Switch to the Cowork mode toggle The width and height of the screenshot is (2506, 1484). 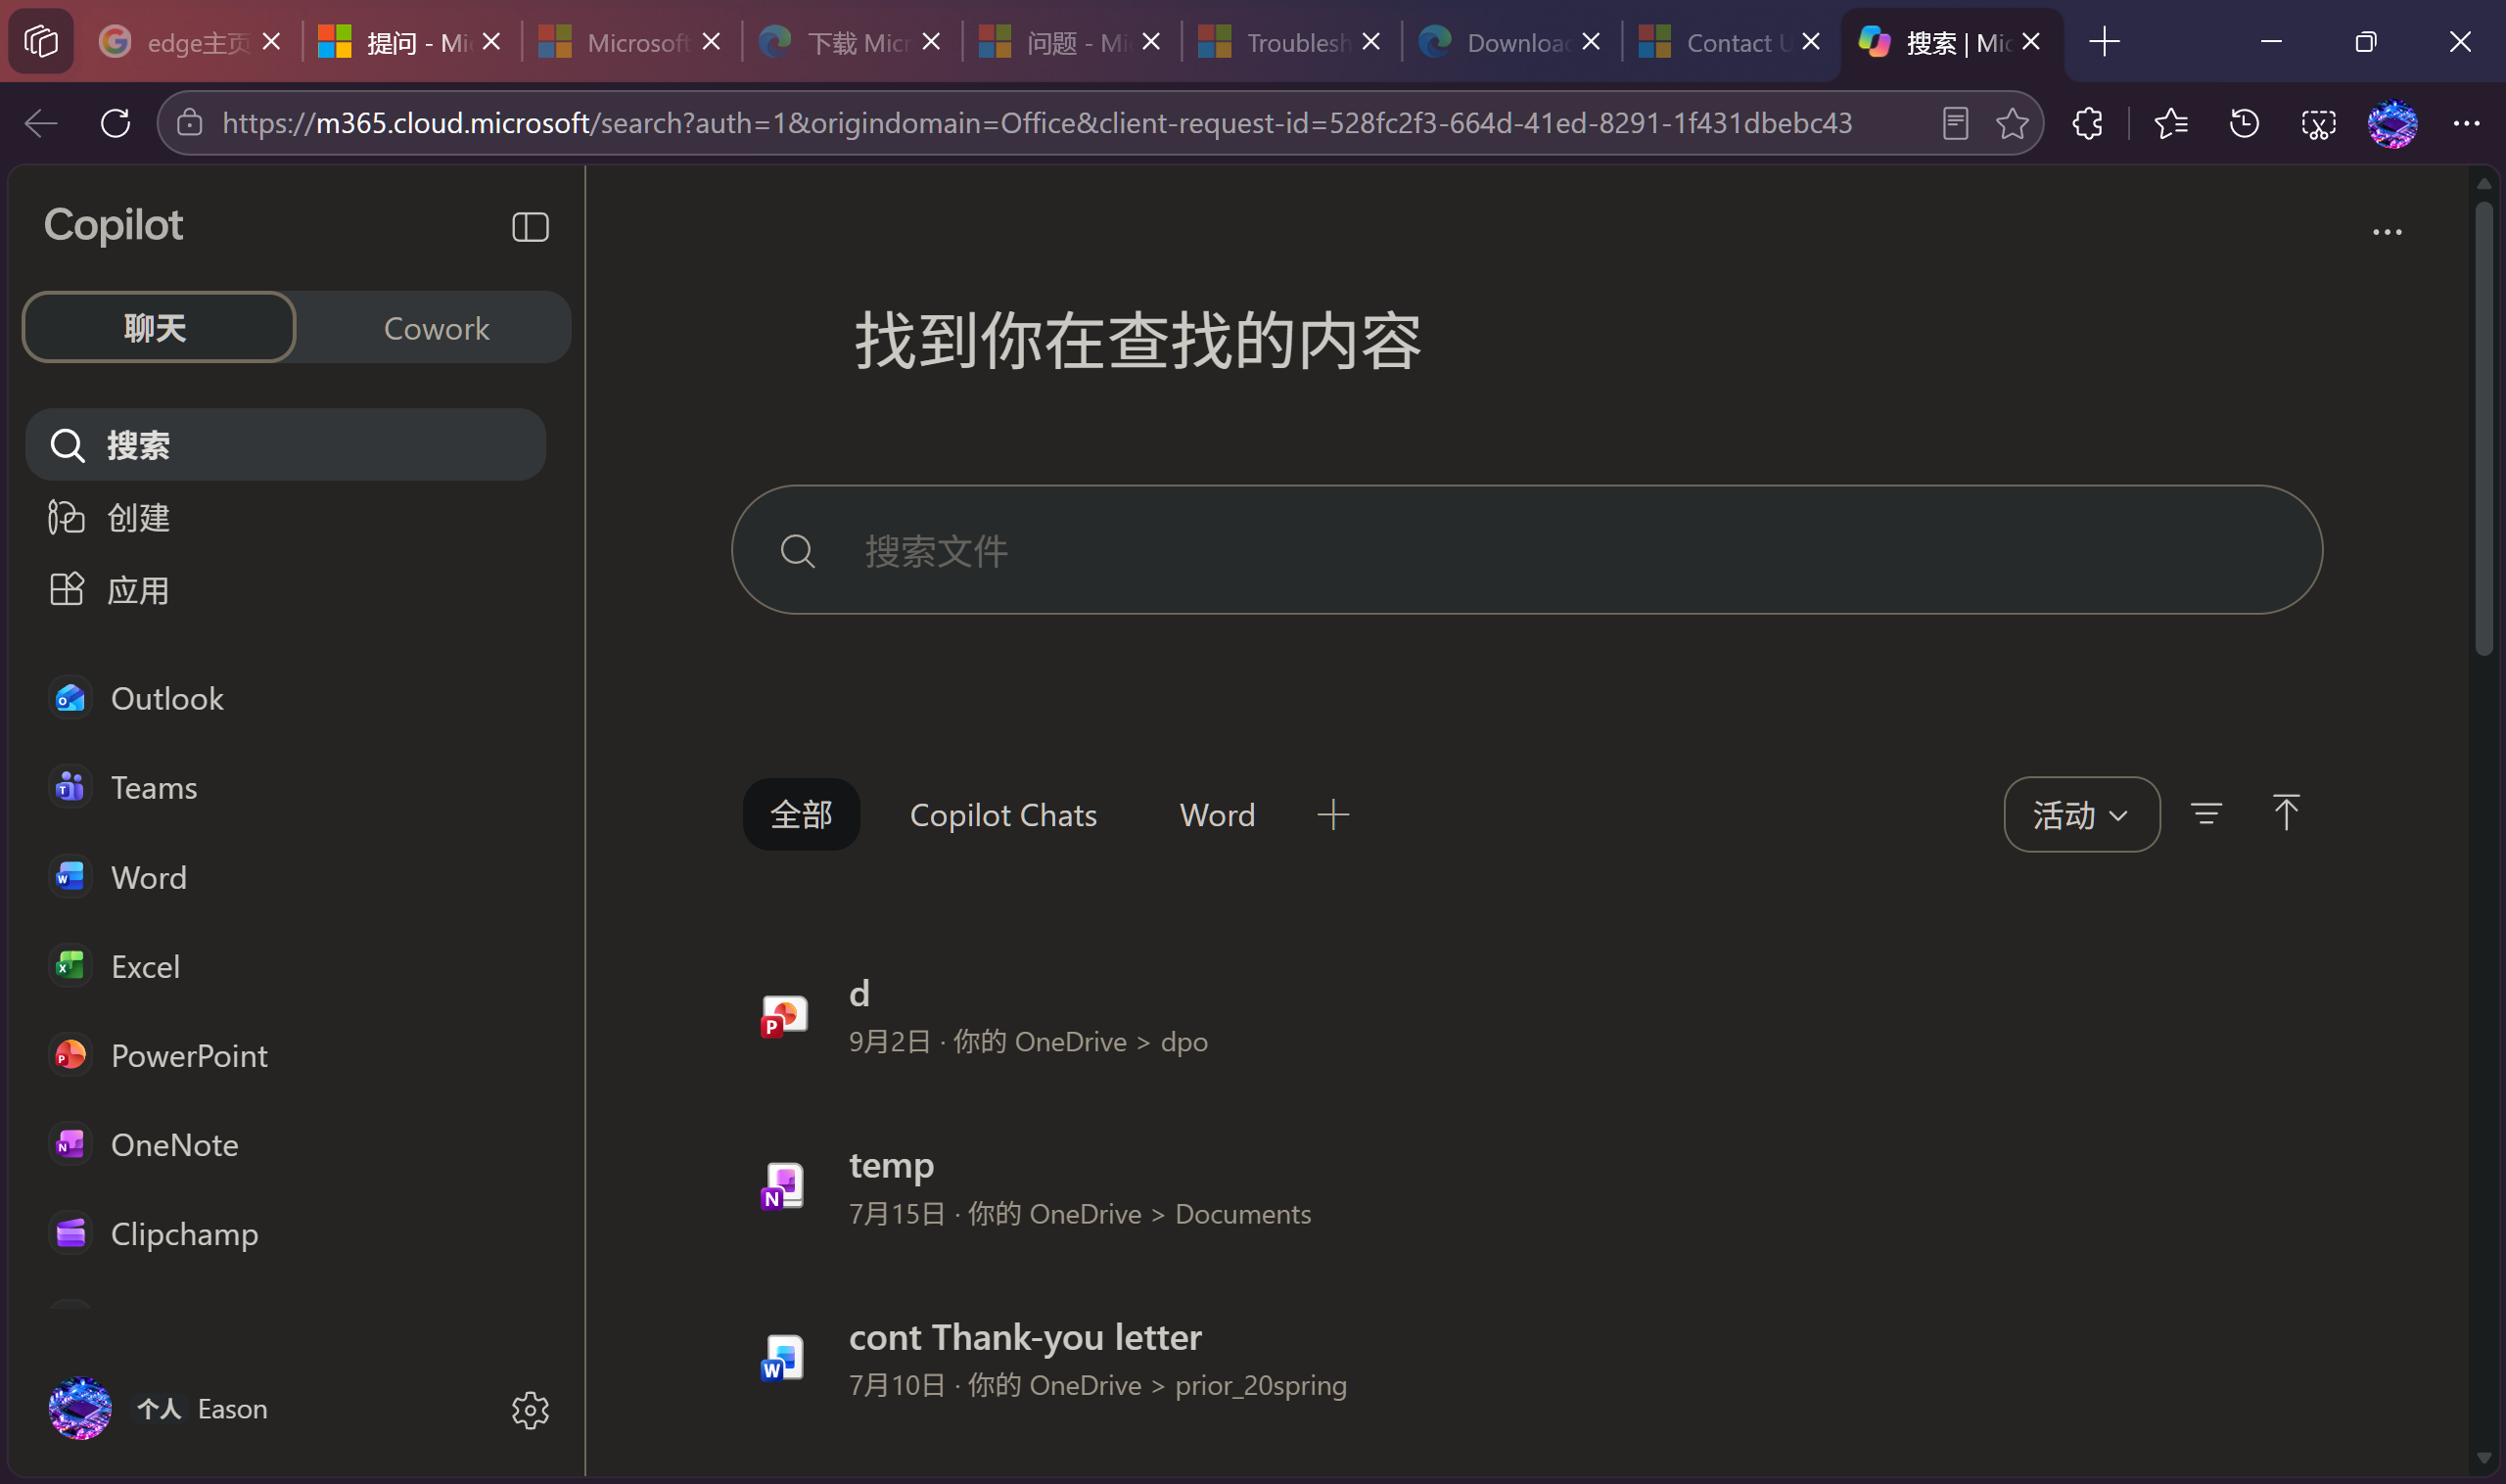[436, 328]
